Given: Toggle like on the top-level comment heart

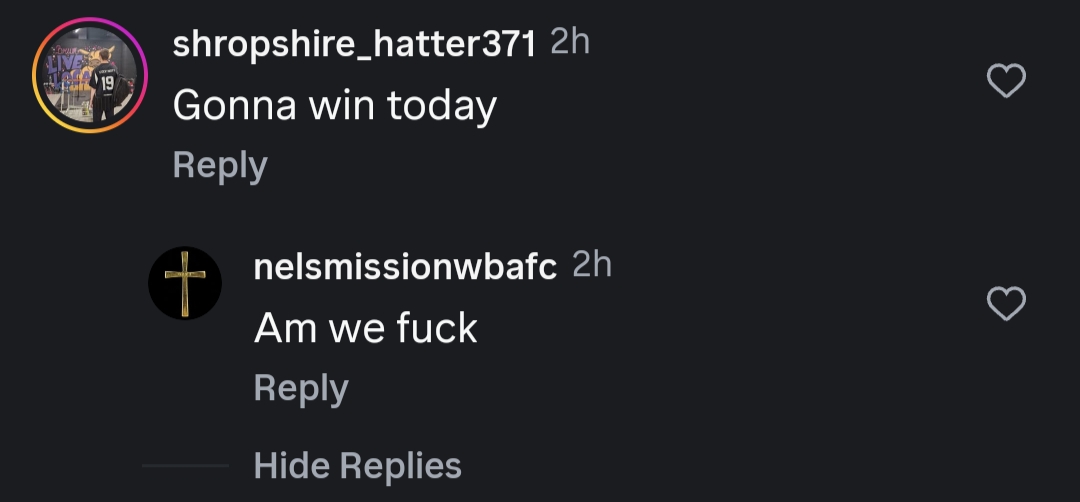Looking at the screenshot, I should pos(1006,81).
